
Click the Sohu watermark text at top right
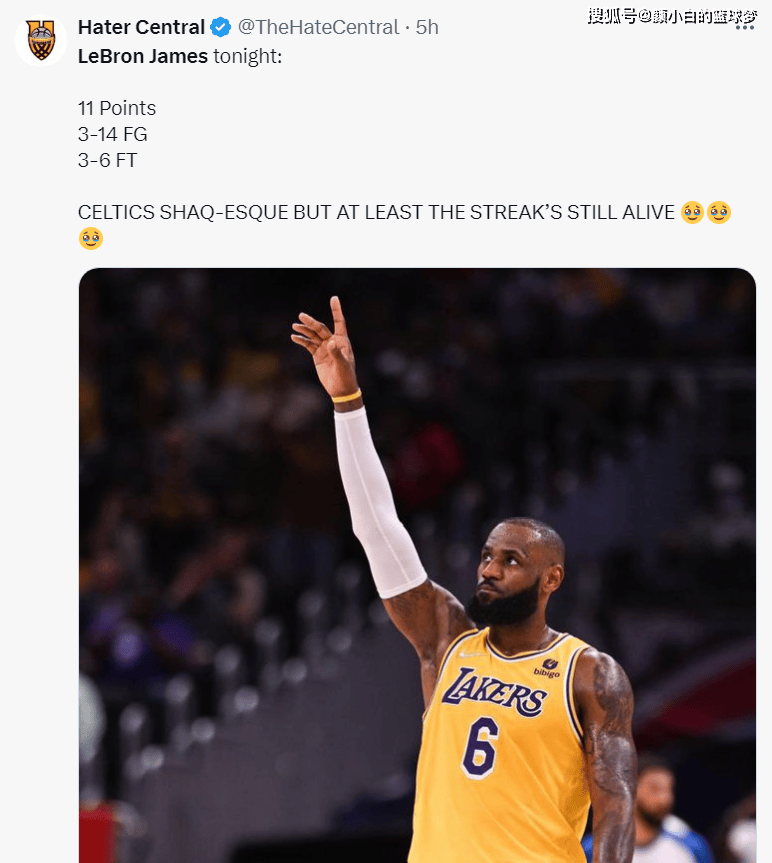(x=672, y=16)
